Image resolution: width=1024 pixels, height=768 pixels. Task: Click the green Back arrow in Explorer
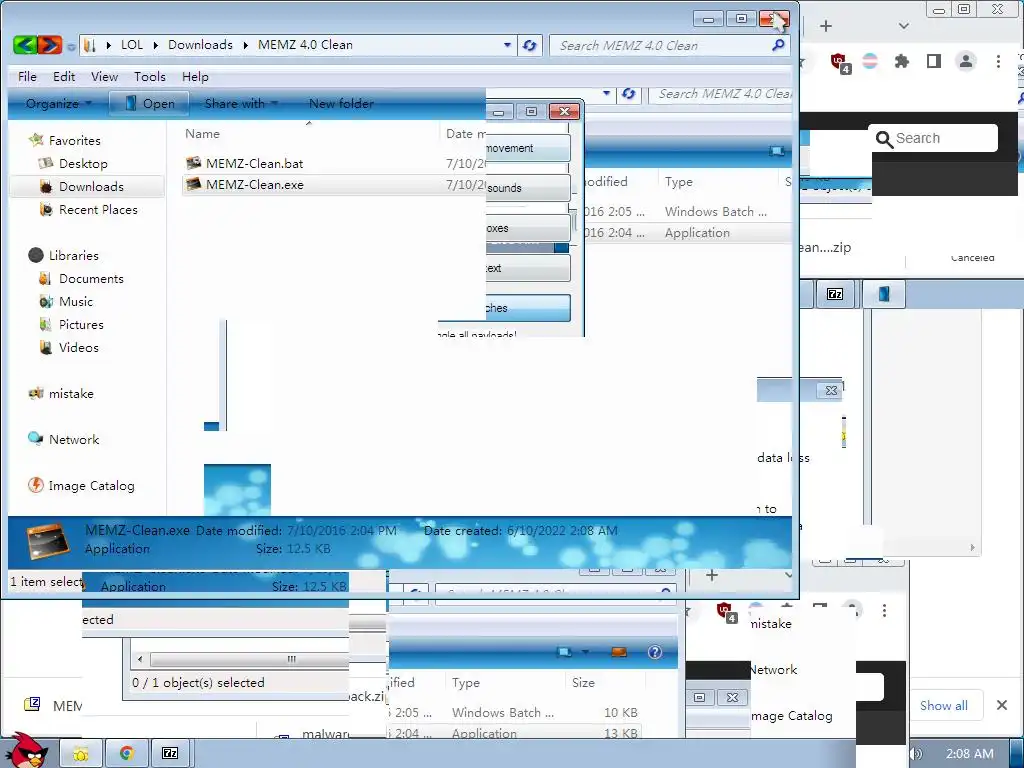[25, 45]
